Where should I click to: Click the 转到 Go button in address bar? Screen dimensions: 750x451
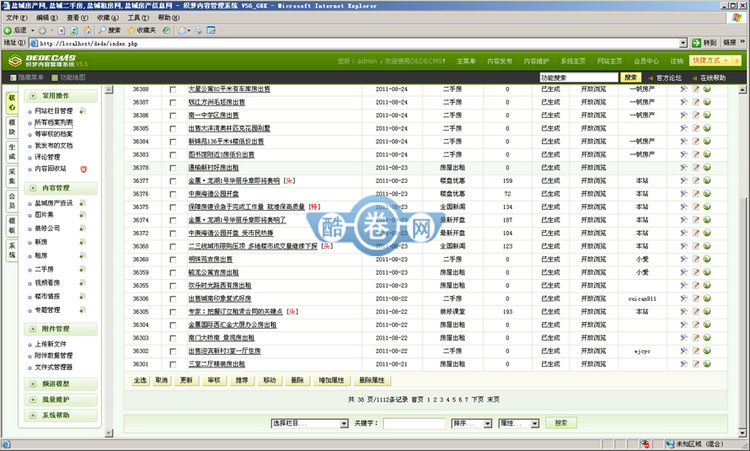click(704, 43)
